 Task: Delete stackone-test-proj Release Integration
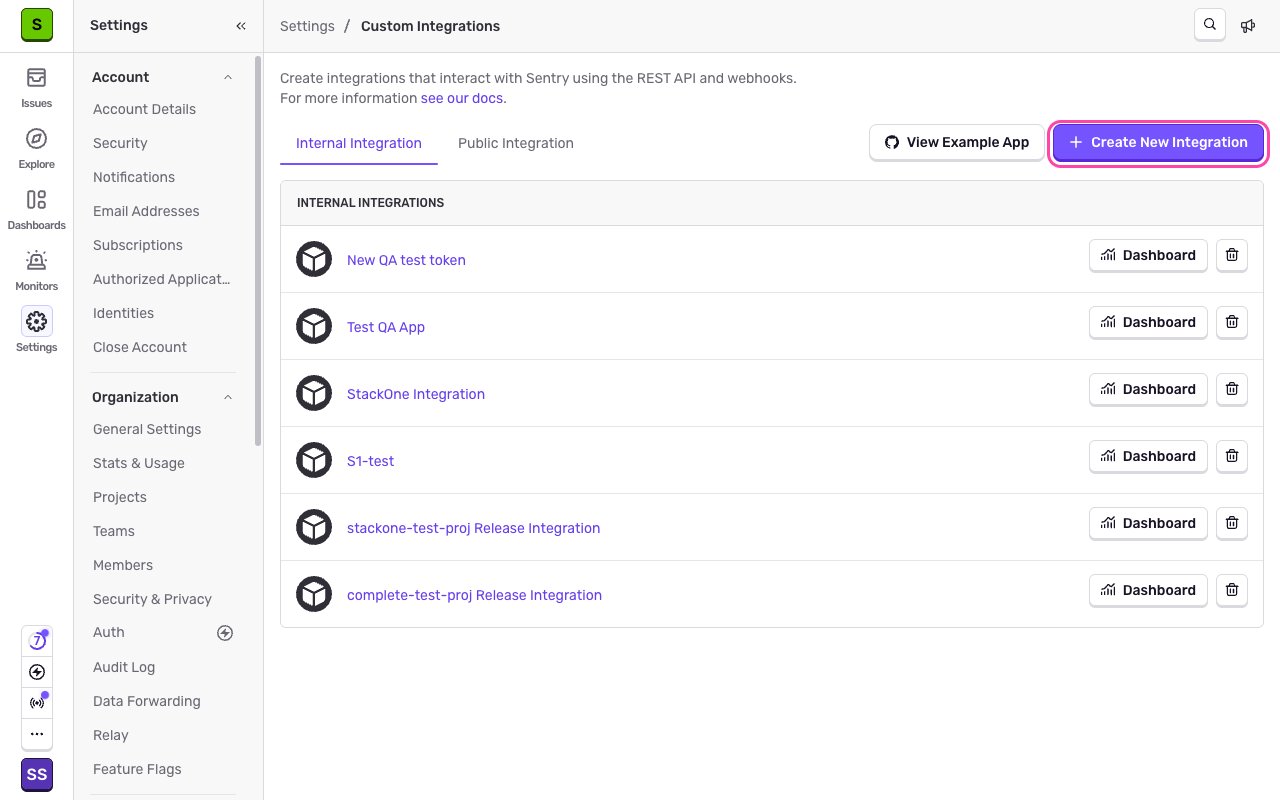pos(1232,523)
